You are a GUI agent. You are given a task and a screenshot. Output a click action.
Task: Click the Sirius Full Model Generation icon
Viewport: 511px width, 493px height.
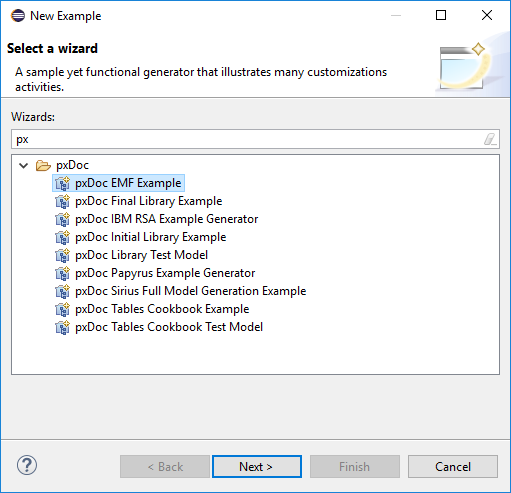pyautogui.click(x=62, y=291)
